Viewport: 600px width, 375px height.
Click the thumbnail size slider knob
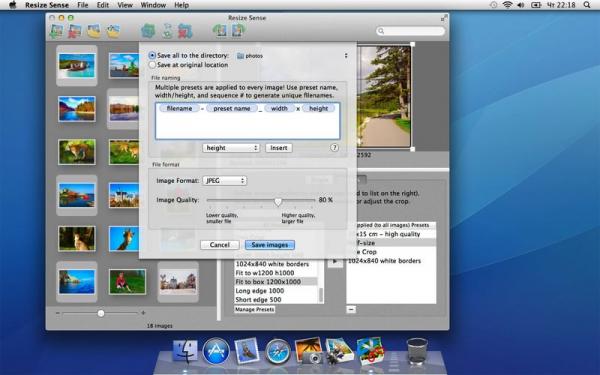(x=101, y=313)
